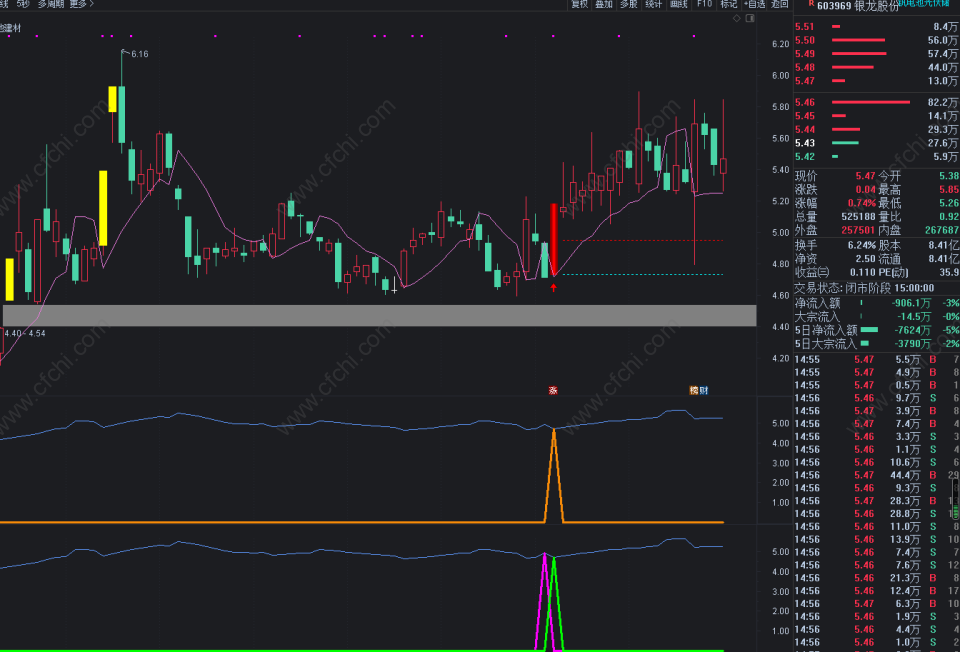The width and height of the screenshot is (960, 652).
Task: Switch to 多周期 multi-period view
Action: (x=51, y=4)
